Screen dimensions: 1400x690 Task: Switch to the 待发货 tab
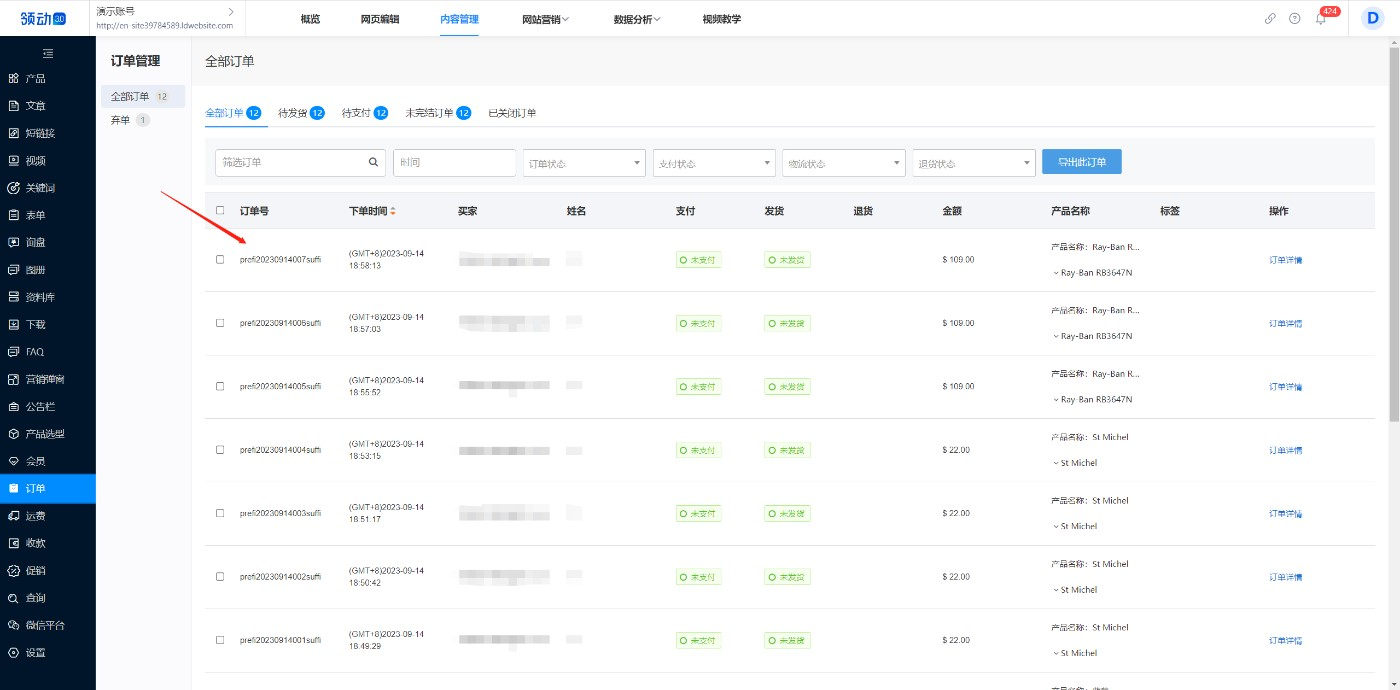pyautogui.click(x=300, y=113)
